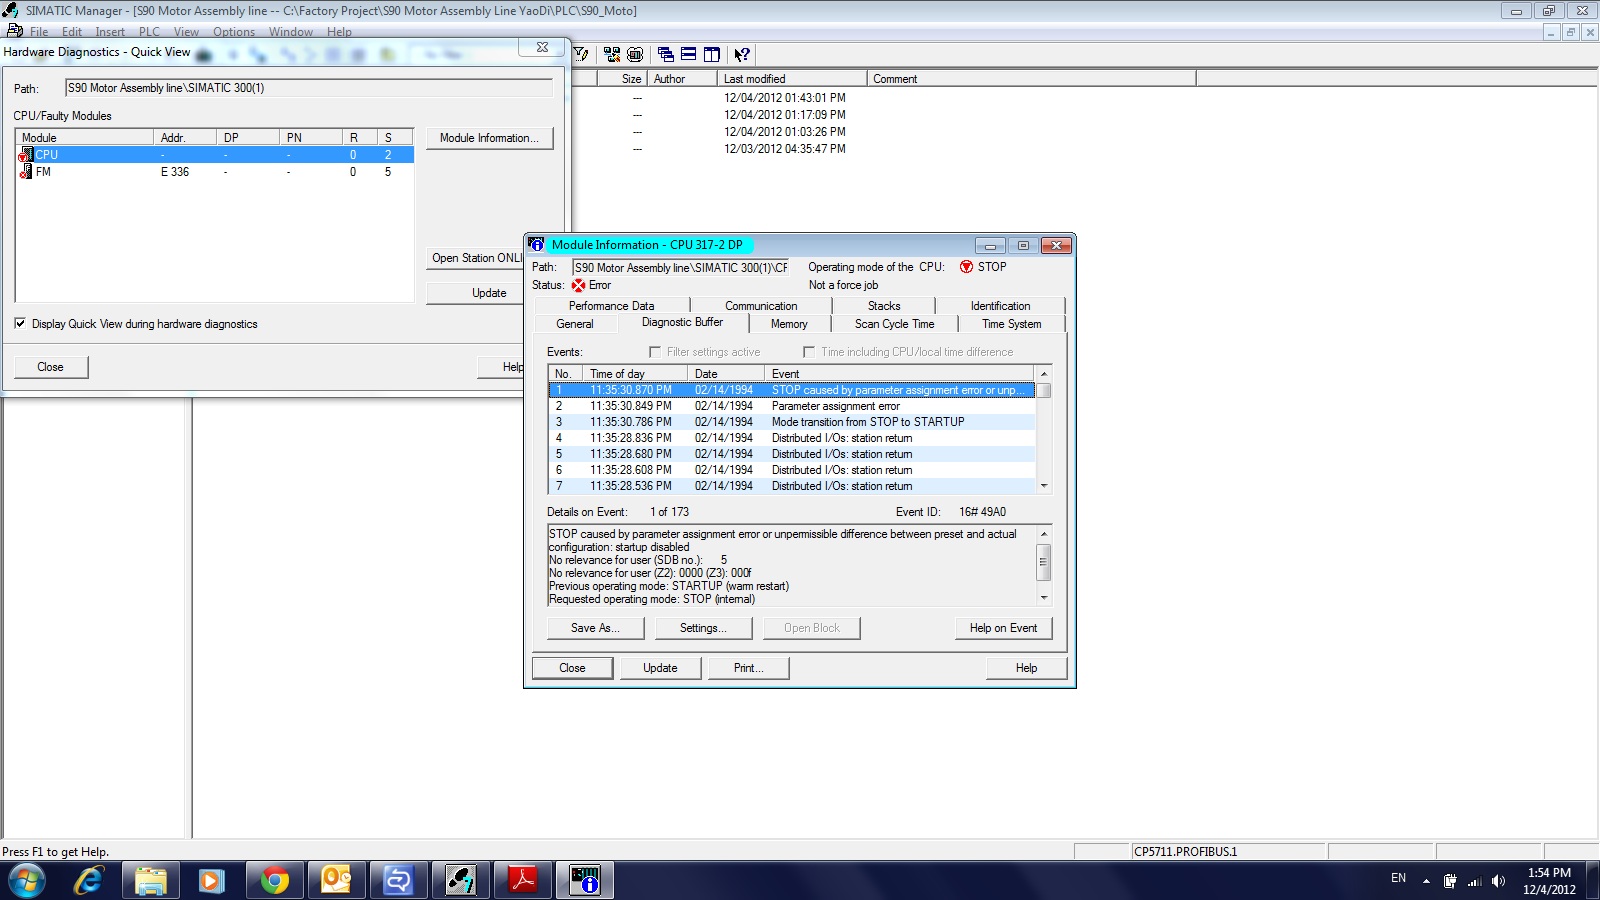Open the Time System tab
Screen dimensions: 1600x900
coord(1012,324)
